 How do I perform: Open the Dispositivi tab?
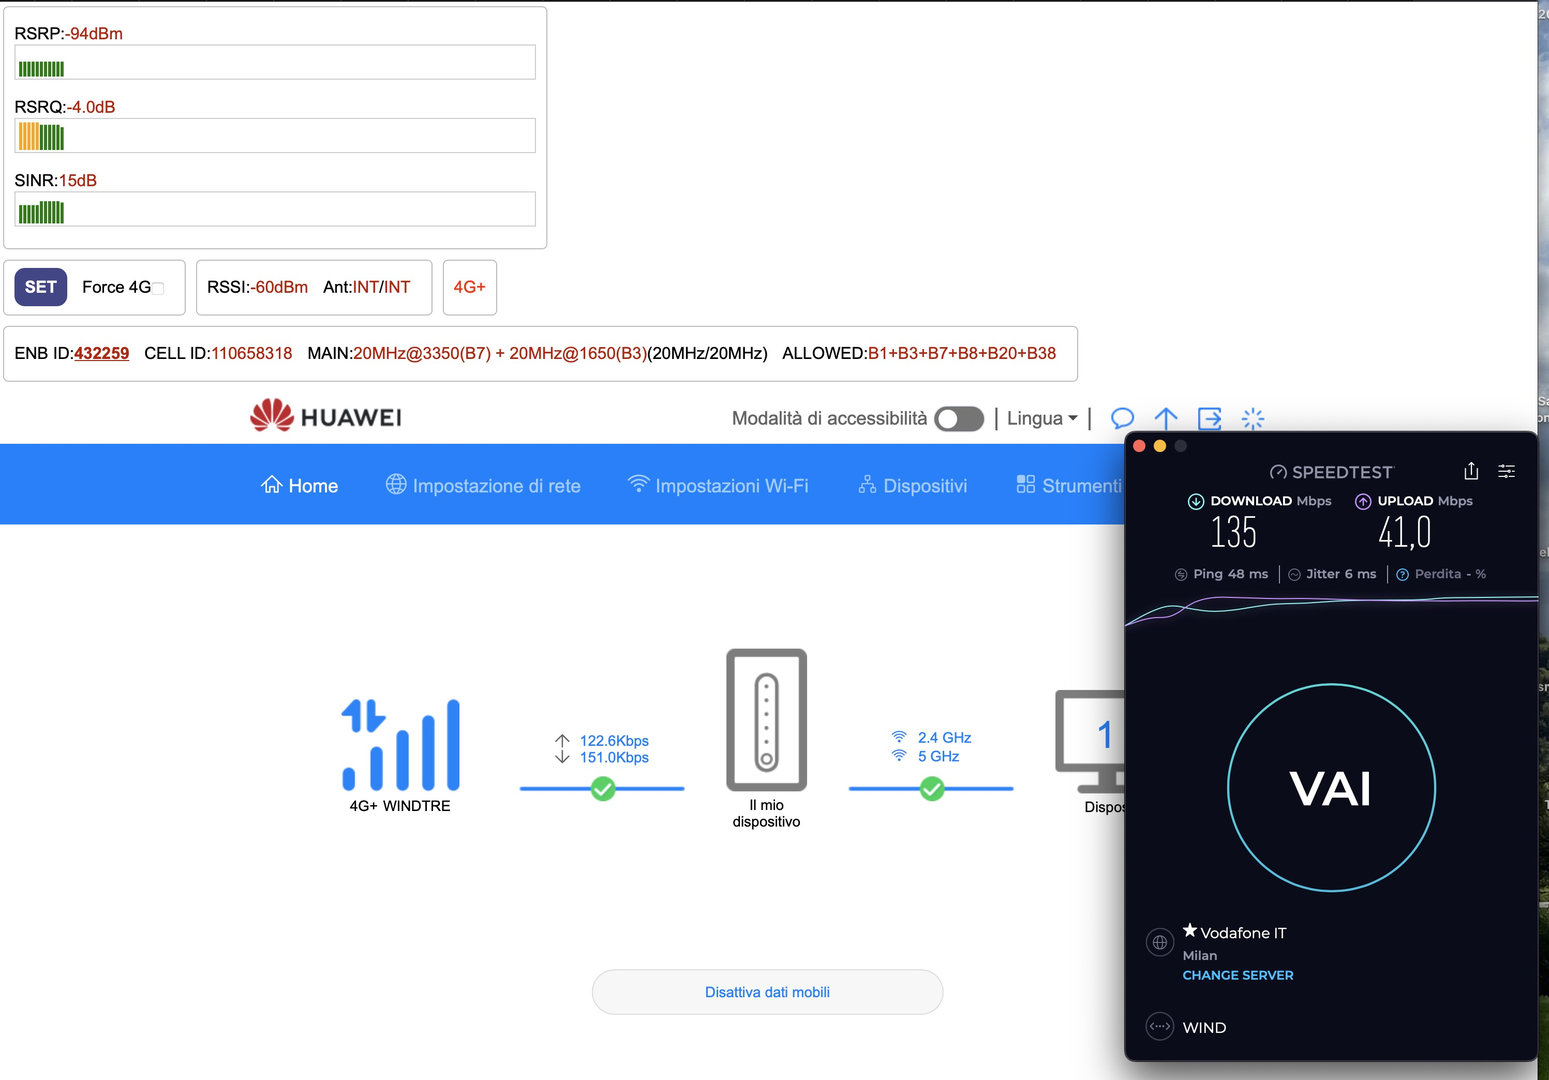click(x=913, y=485)
